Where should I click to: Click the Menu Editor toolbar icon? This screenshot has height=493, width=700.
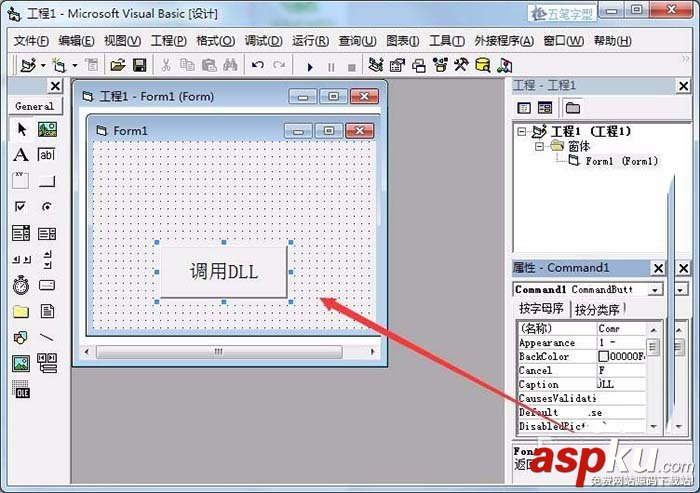click(x=92, y=65)
